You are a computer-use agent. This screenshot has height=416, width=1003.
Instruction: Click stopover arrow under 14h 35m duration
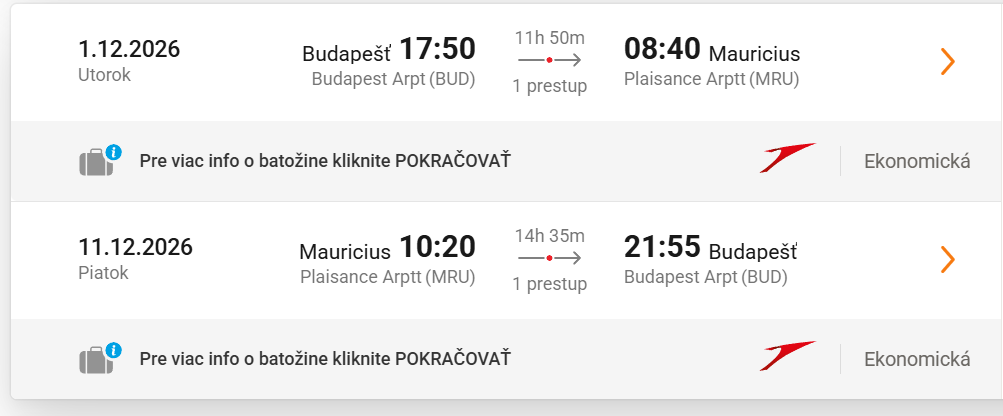(549, 259)
